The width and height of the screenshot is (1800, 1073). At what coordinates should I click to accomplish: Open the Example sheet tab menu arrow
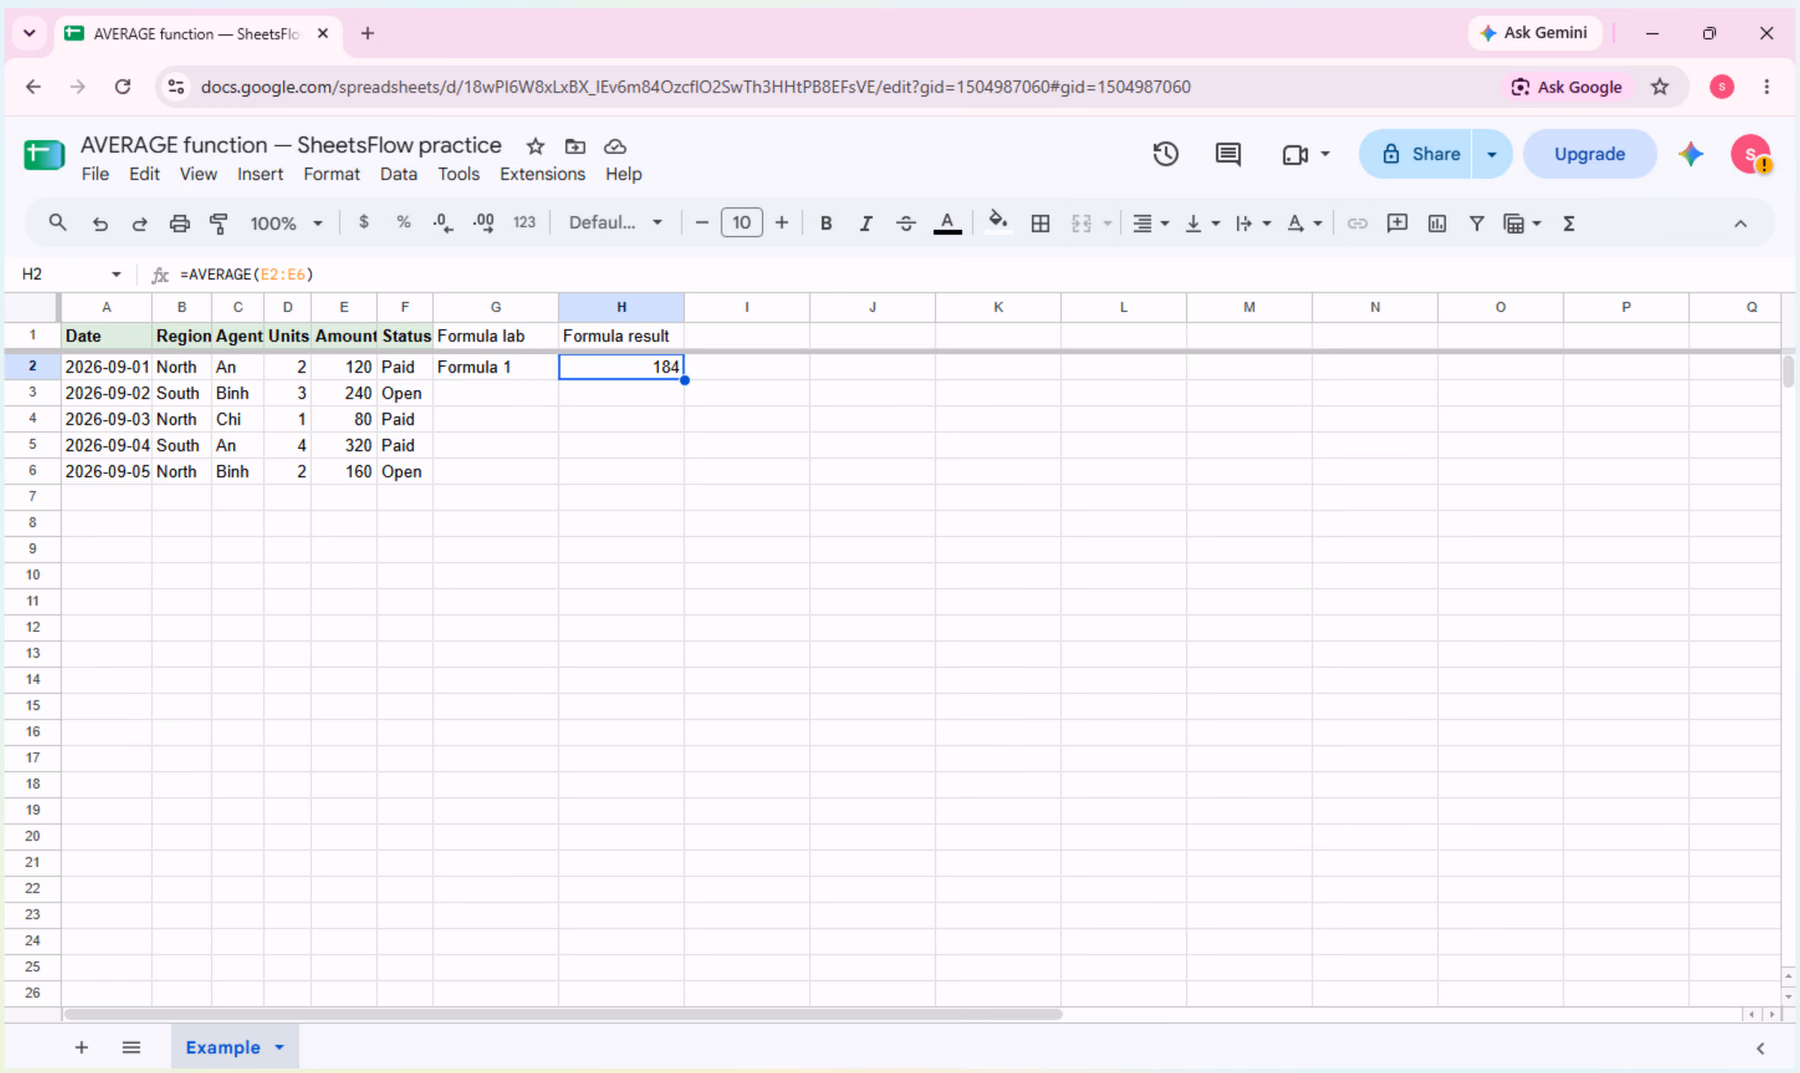pyautogui.click(x=280, y=1047)
